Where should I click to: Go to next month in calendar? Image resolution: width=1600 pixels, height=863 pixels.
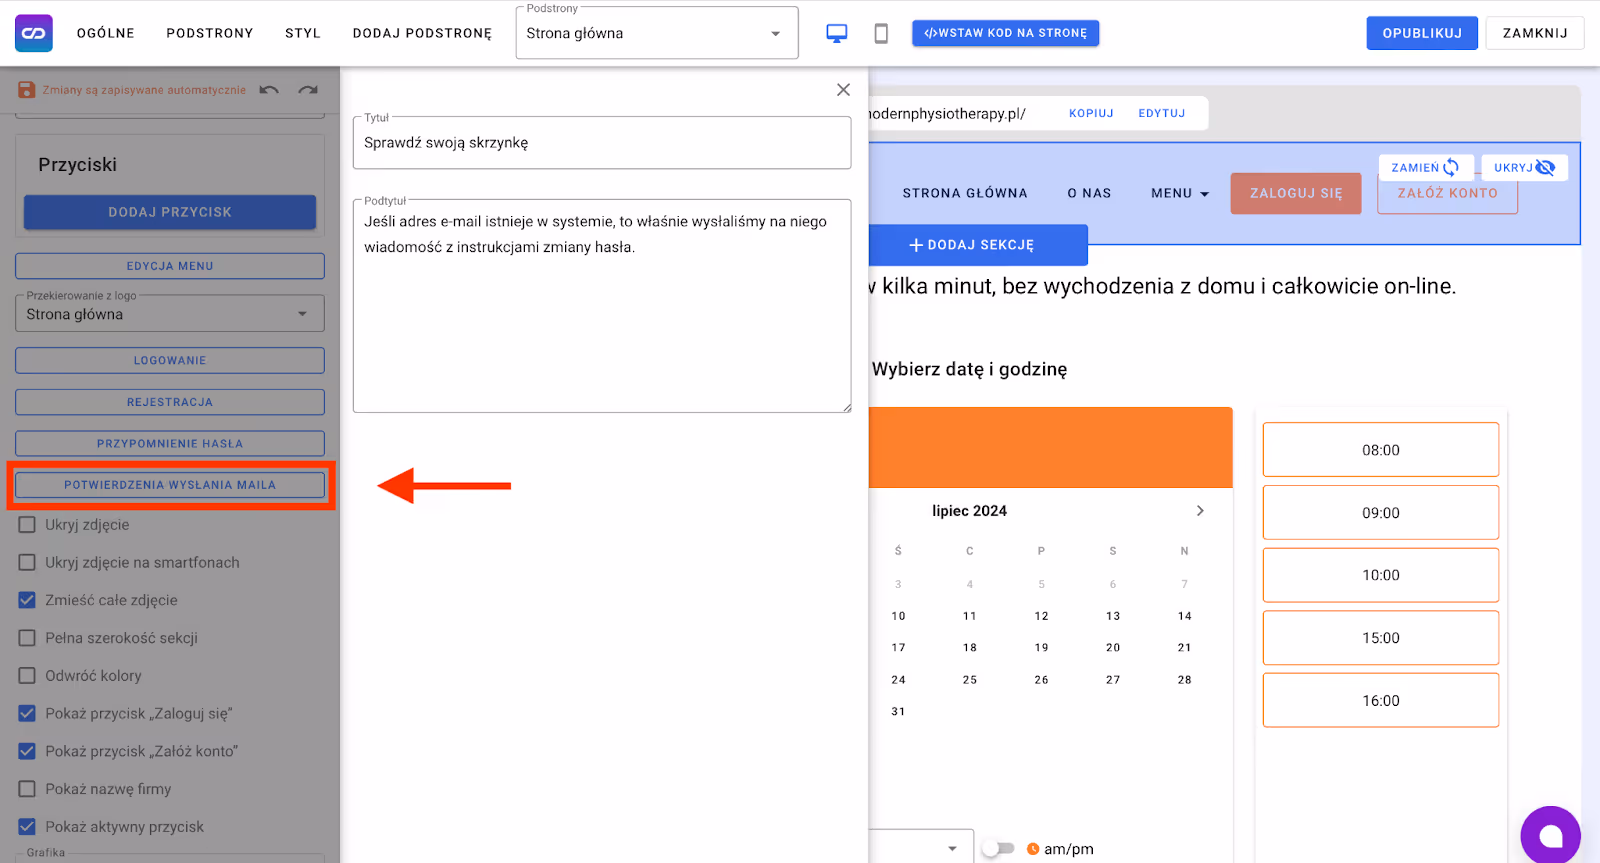click(x=1200, y=511)
